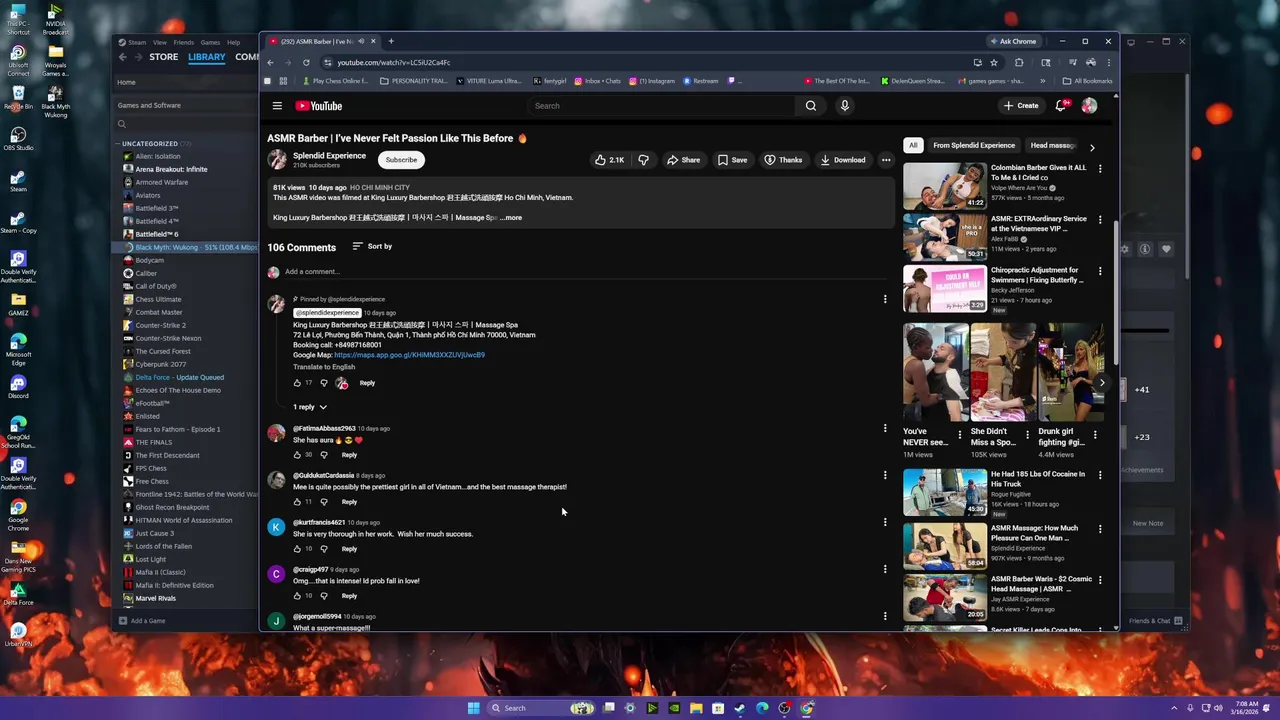
Task: Click the Create button
Action: coord(1021,106)
